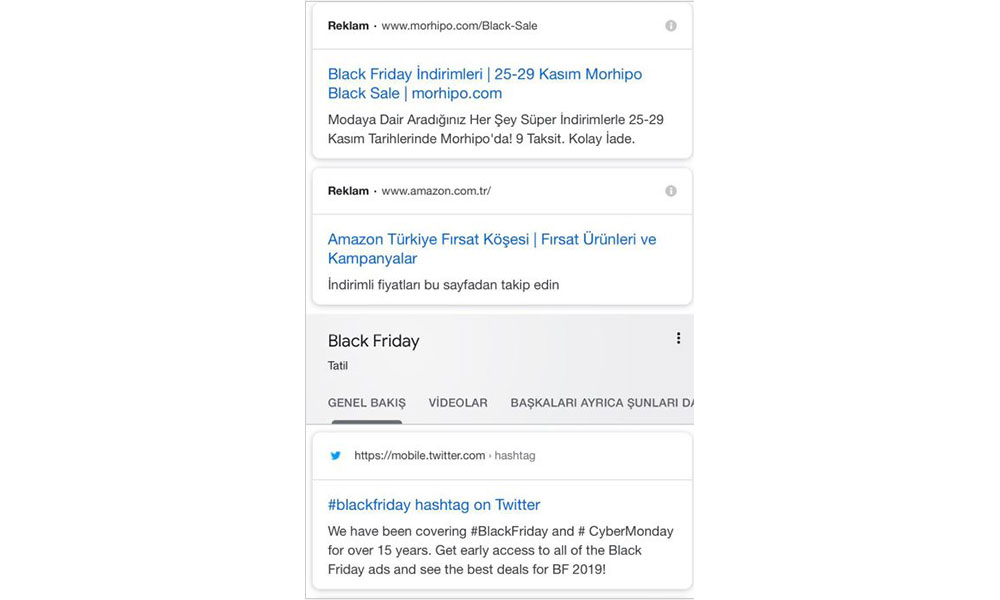Viewport: 1000px width, 600px height.
Task: Click the Reklam label on the Morhipo ad
Action: (348, 26)
